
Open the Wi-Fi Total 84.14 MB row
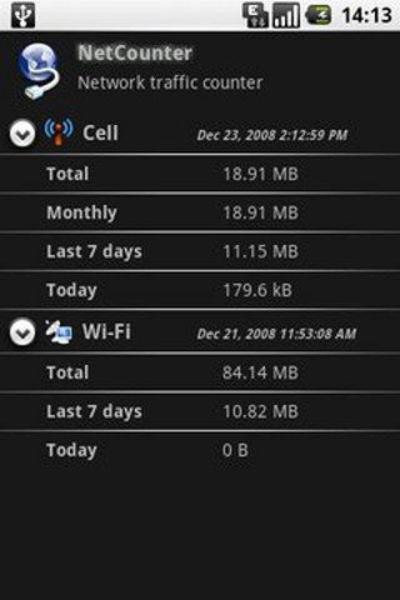pyautogui.click(x=200, y=373)
